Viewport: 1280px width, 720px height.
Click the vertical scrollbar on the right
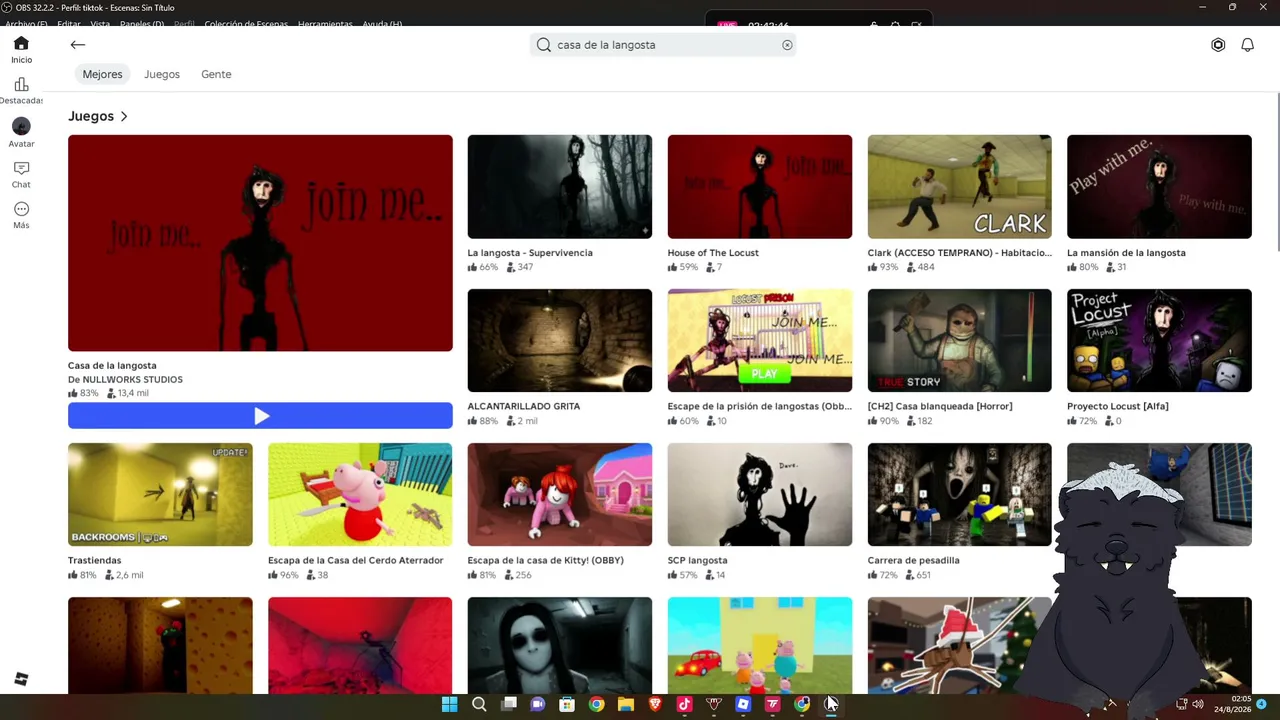(1276, 172)
